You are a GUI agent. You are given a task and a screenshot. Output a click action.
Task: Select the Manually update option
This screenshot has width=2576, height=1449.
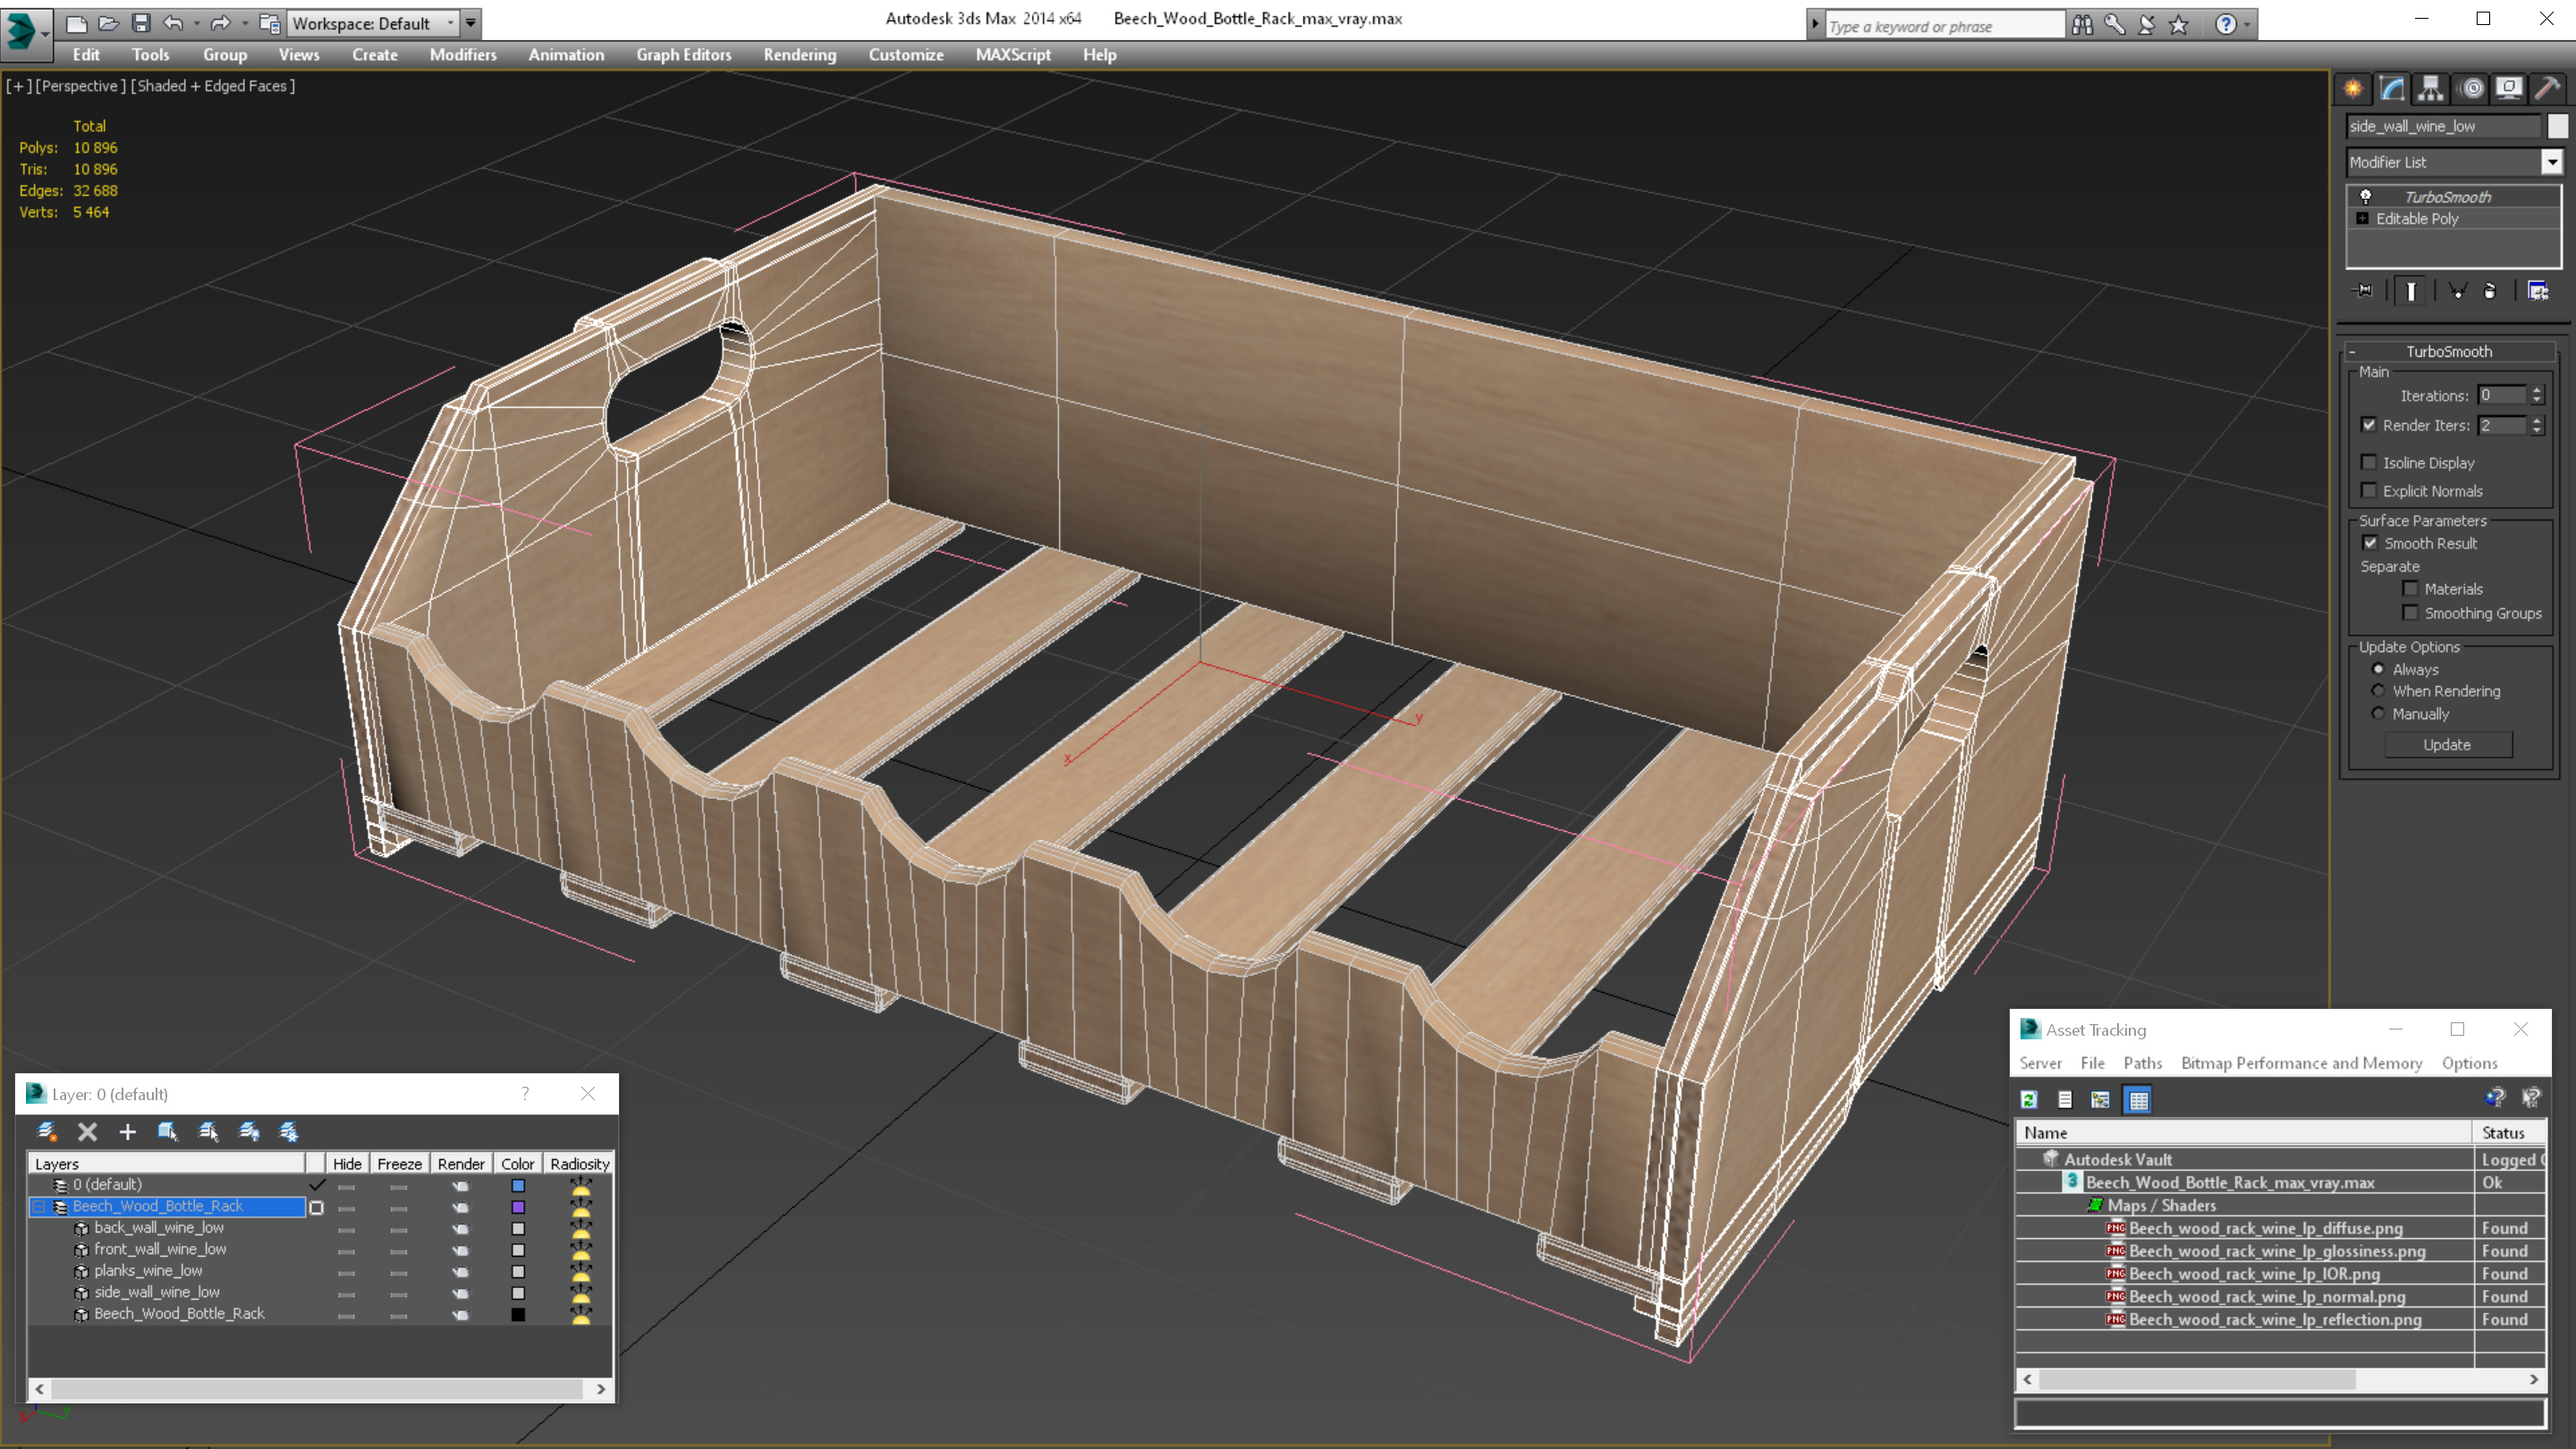(2379, 713)
